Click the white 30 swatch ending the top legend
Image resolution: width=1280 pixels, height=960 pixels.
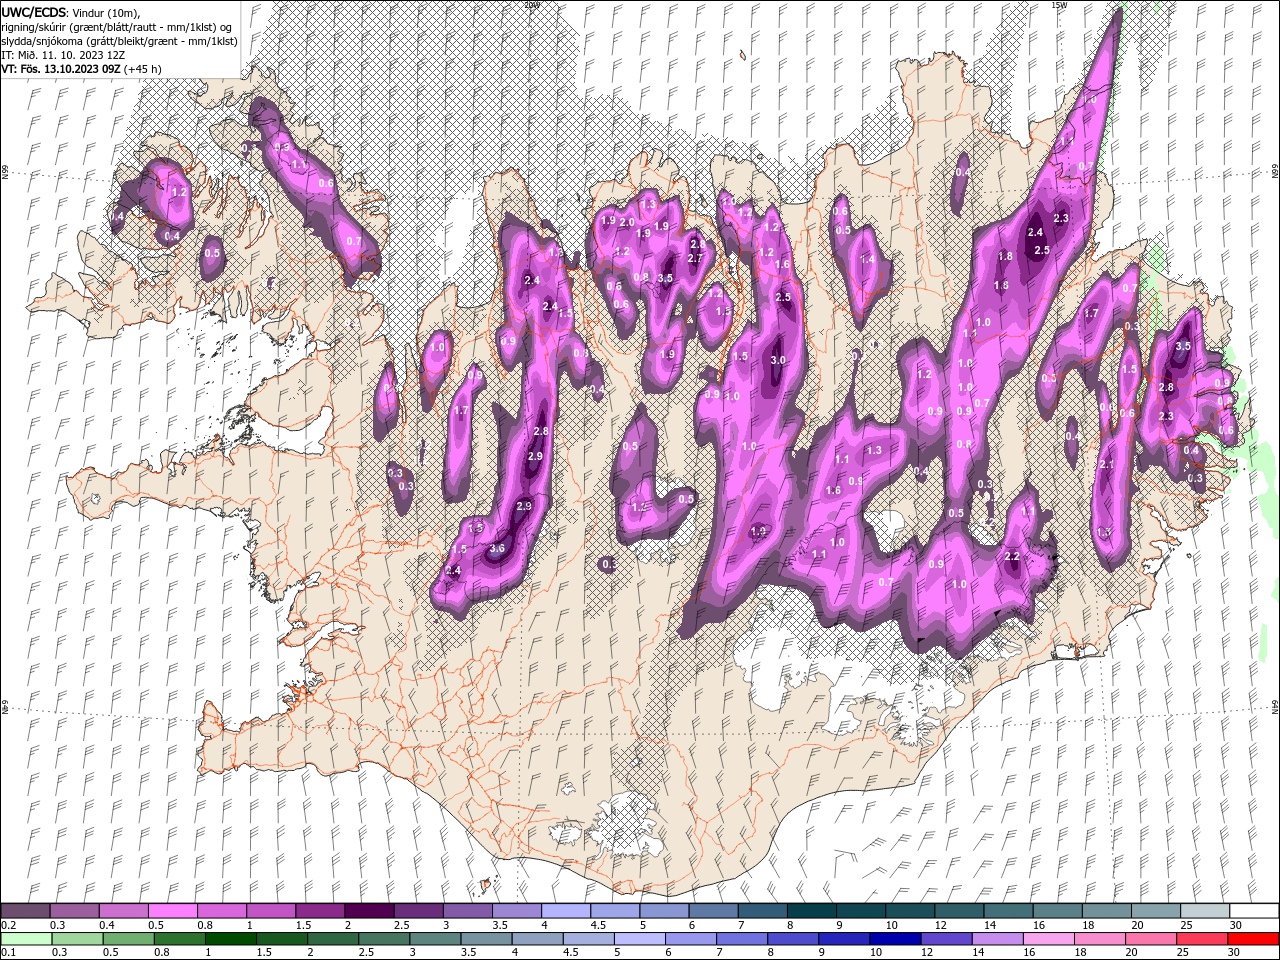(1254, 911)
